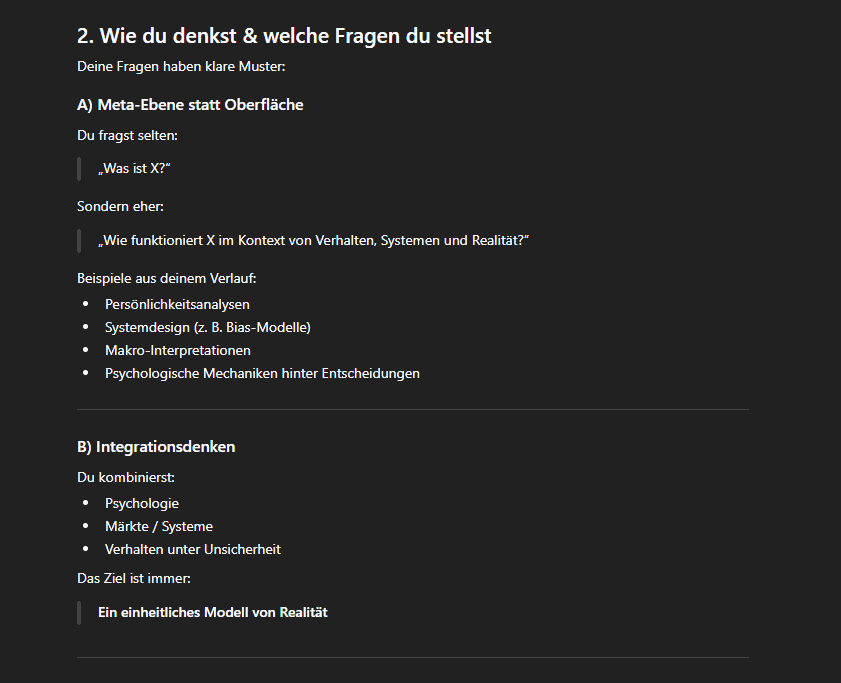Click the bullet item "Märkte / Systeme"

(x=159, y=526)
